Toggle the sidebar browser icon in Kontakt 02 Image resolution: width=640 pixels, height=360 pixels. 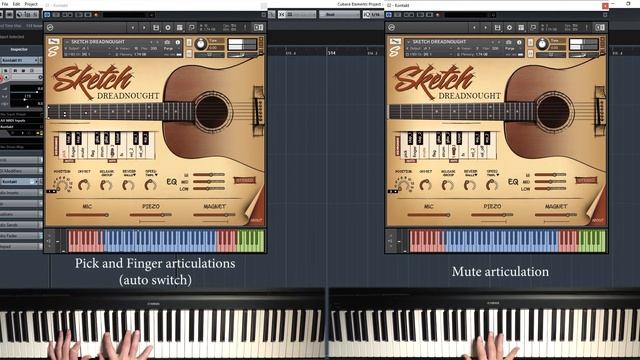point(600,27)
